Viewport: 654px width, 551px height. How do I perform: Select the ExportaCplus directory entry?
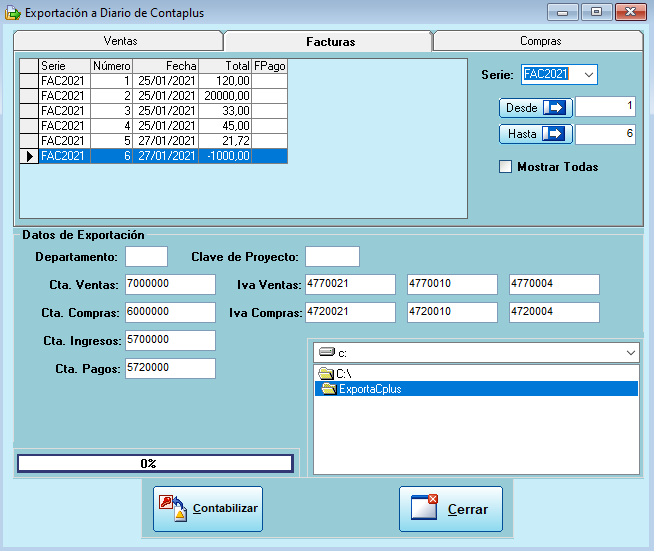click(x=476, y=389)
